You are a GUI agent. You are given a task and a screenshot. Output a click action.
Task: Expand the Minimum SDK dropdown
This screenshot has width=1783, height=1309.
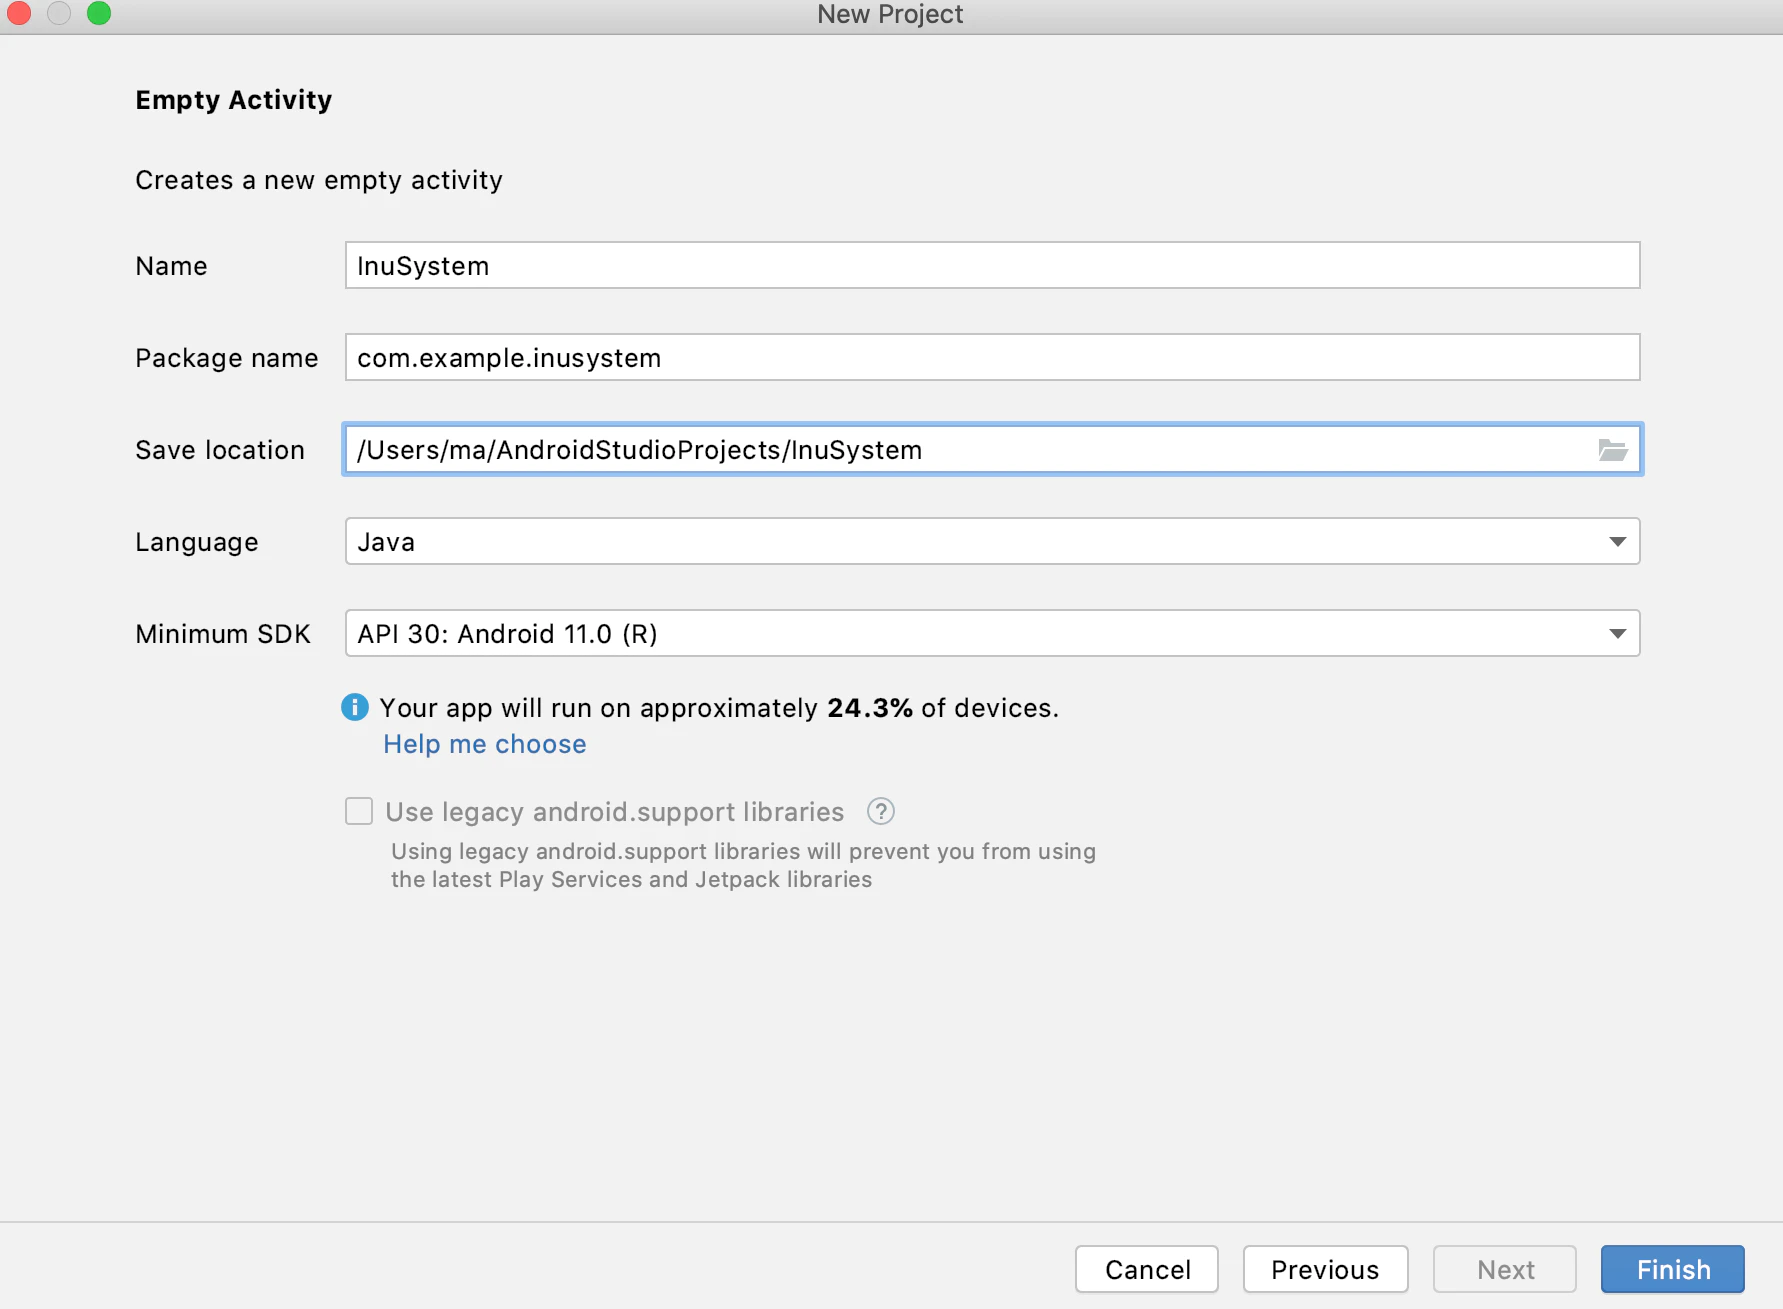[992, 633]
